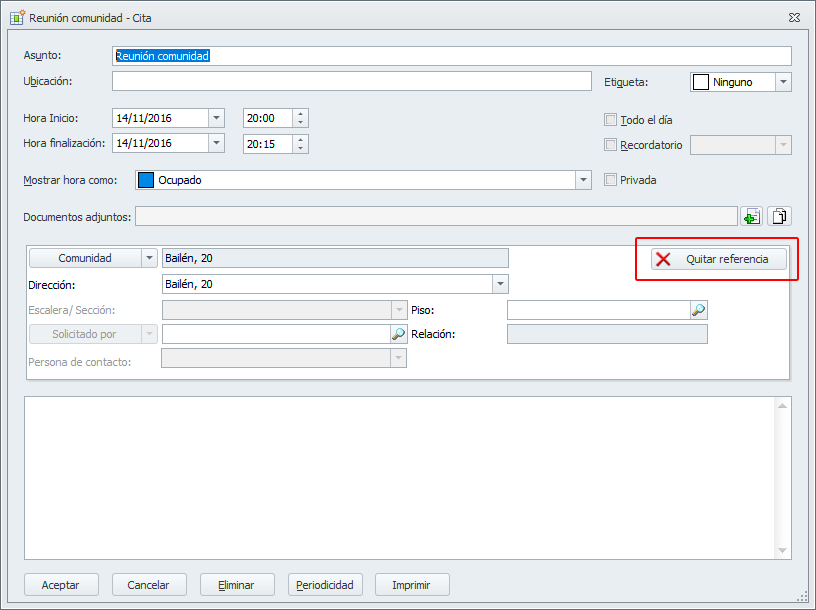The height and width of the screenshot is (610, 816).
Task: Open the Hora finalización date dropdown
Action: (216, 143)
